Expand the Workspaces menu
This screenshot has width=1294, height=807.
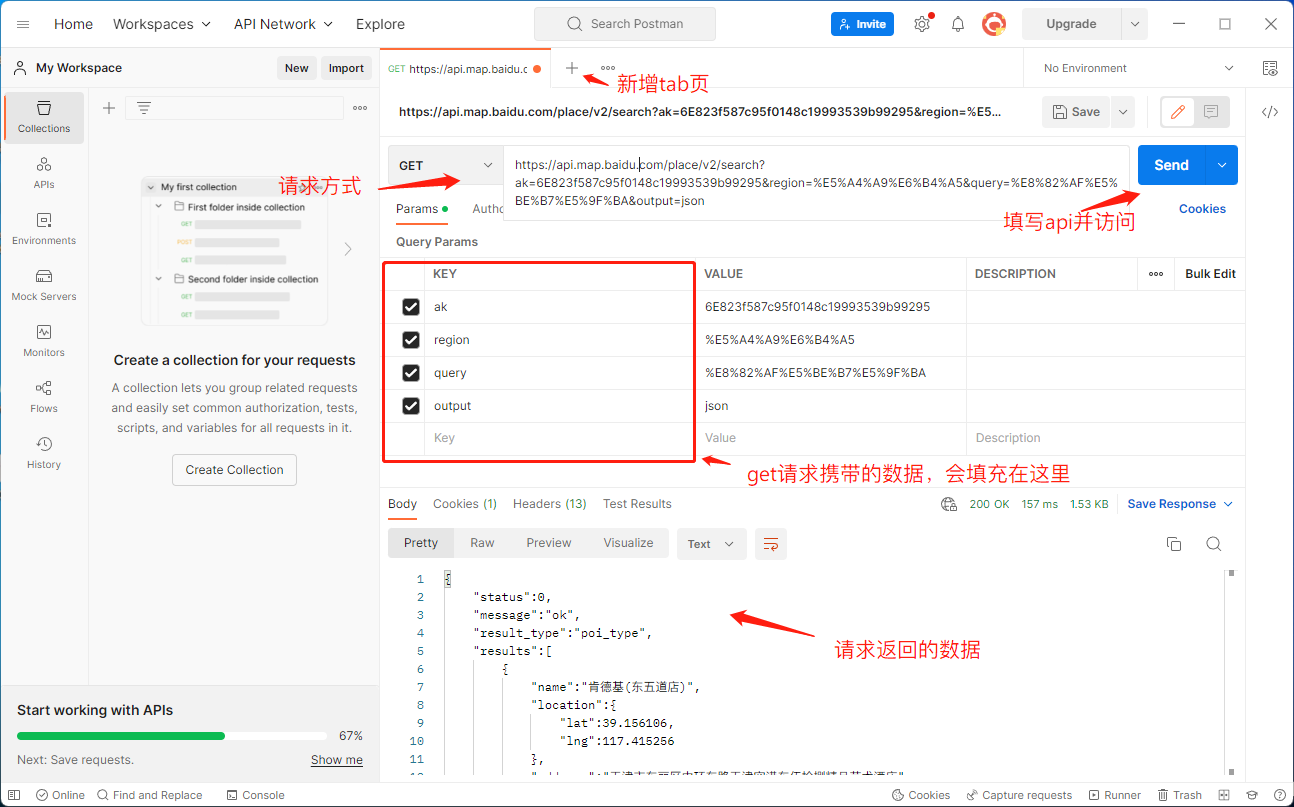click(162, 24)
